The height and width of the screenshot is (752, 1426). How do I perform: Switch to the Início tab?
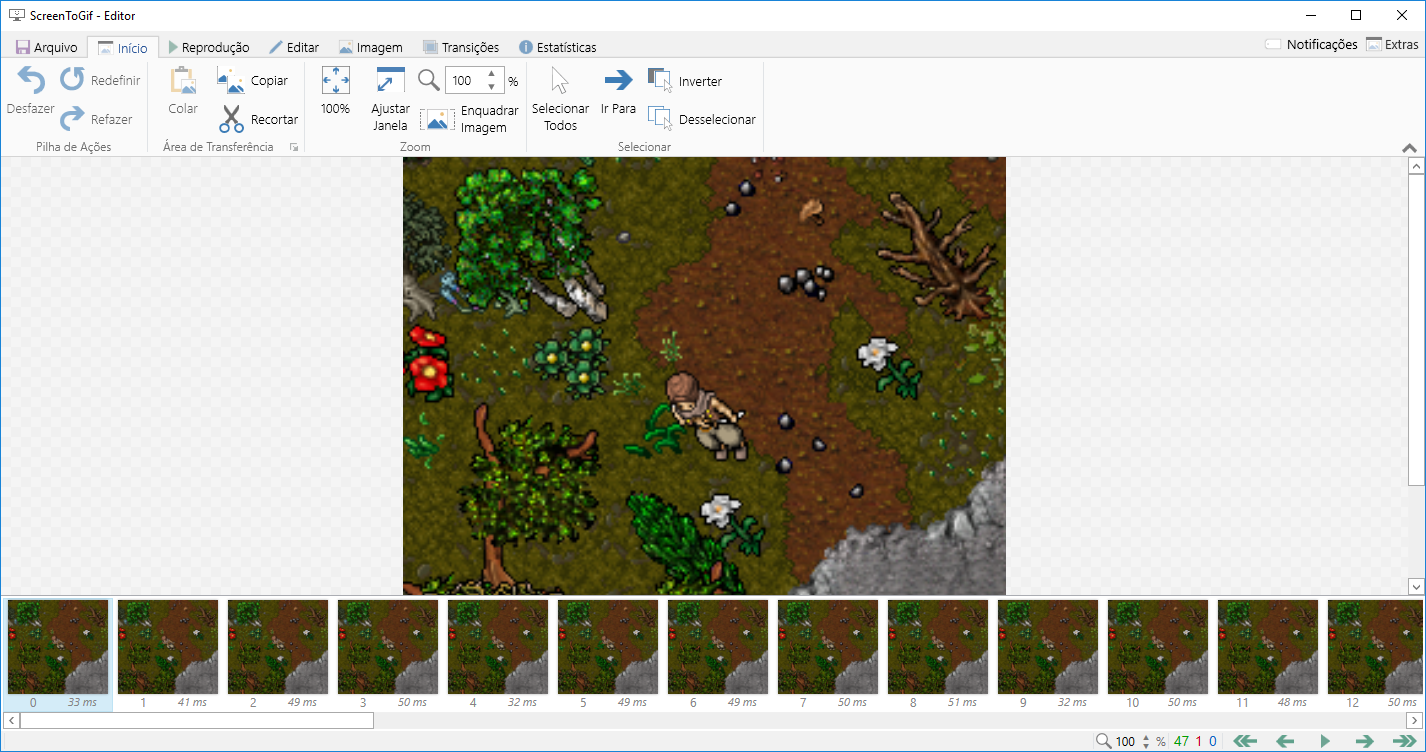(122, 47)
